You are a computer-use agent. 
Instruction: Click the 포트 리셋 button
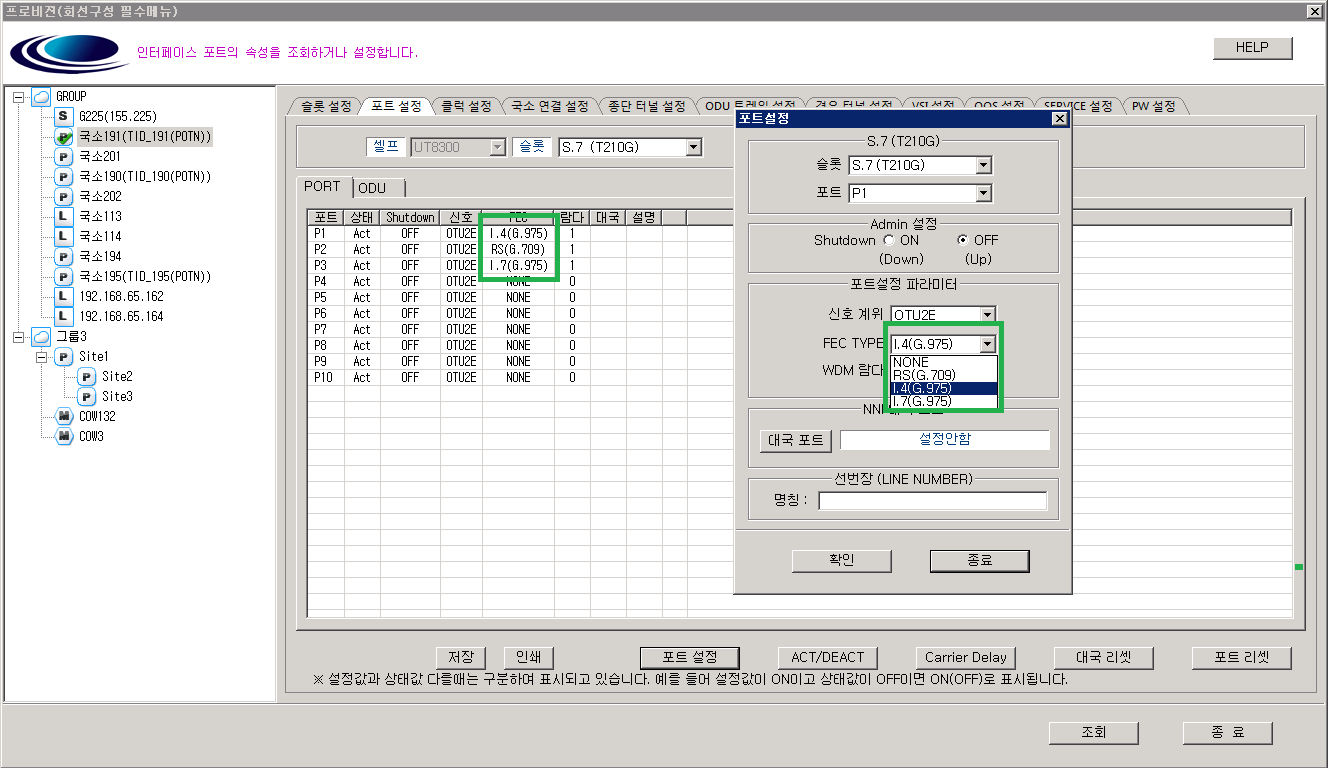click(1241, 658)
